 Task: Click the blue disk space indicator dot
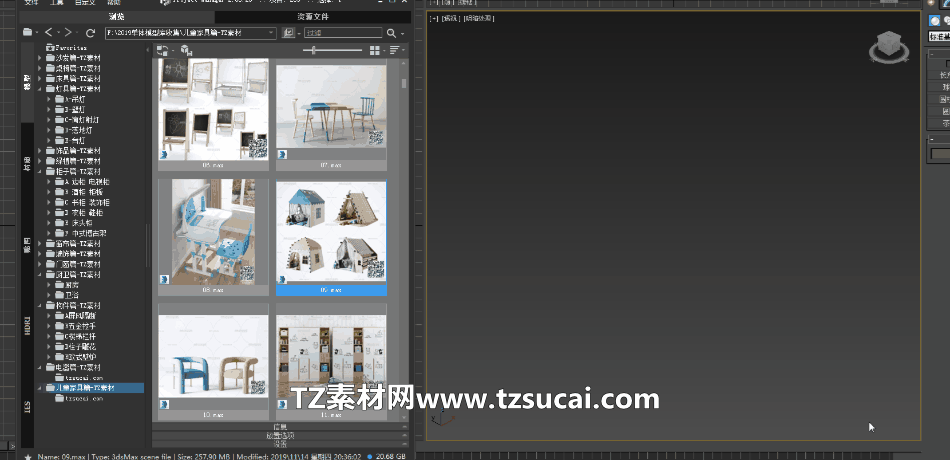point(370,456)
